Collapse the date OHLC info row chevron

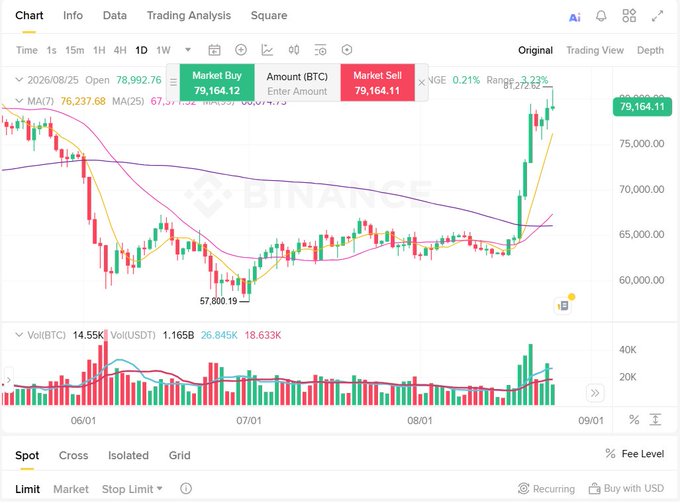coord(19,80)
